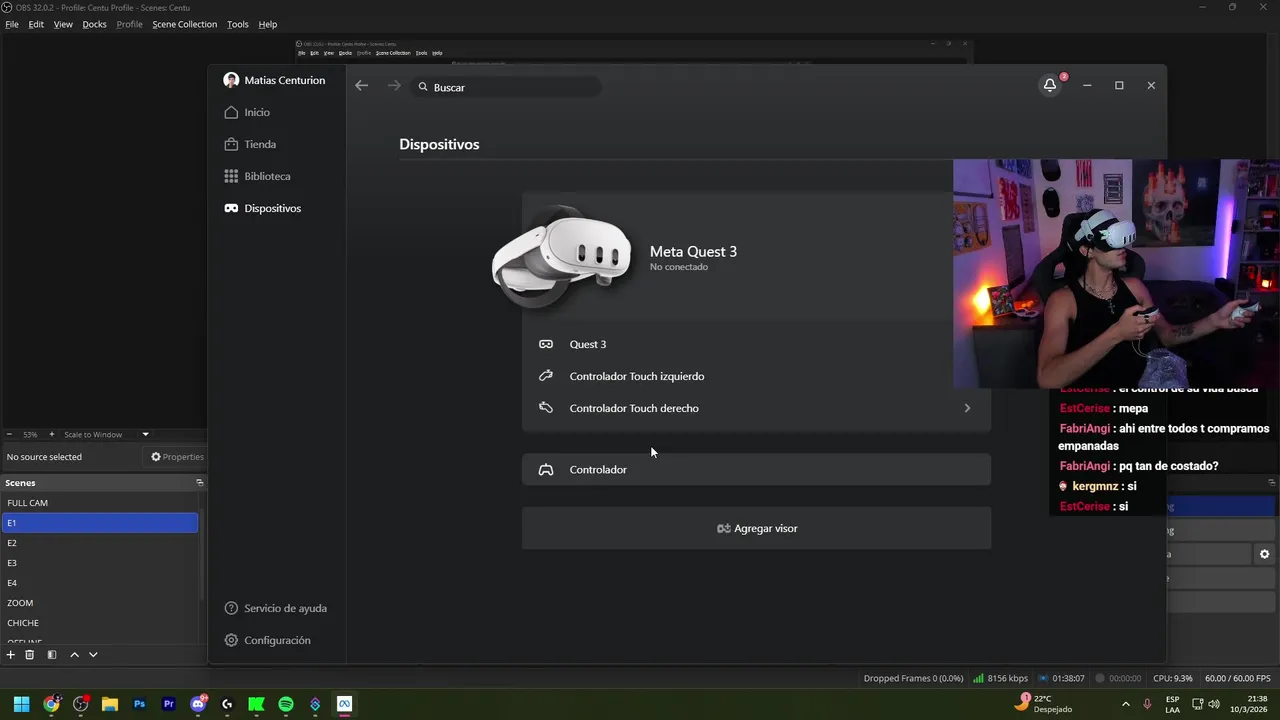
Task: Open the OBS Docks menu
Action: point(94,24)
